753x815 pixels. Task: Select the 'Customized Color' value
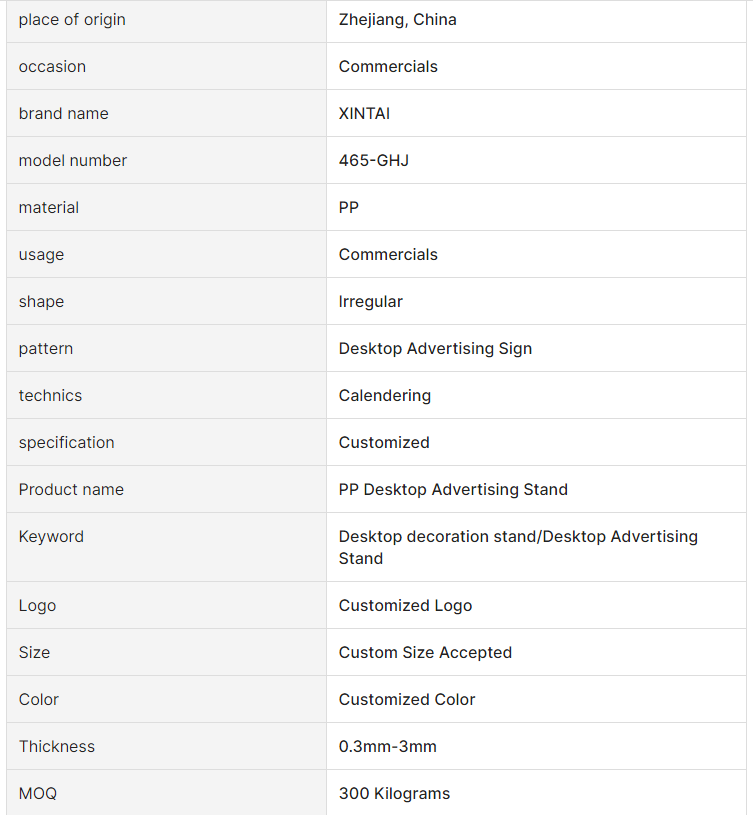(x=407, y=700)
